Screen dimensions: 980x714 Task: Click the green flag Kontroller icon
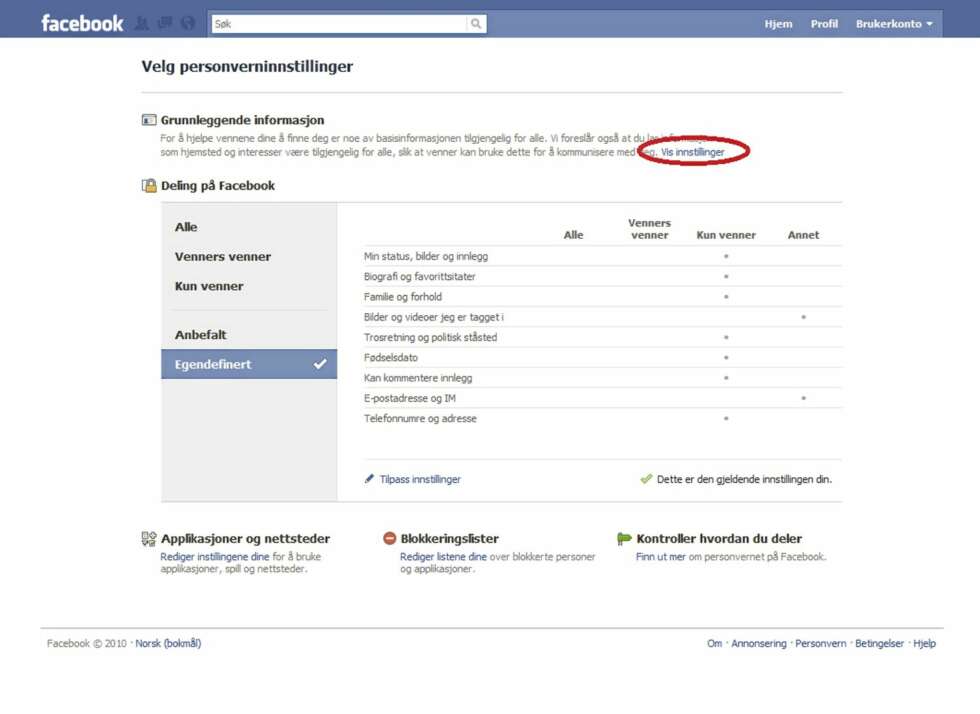[x=624, y=538]
